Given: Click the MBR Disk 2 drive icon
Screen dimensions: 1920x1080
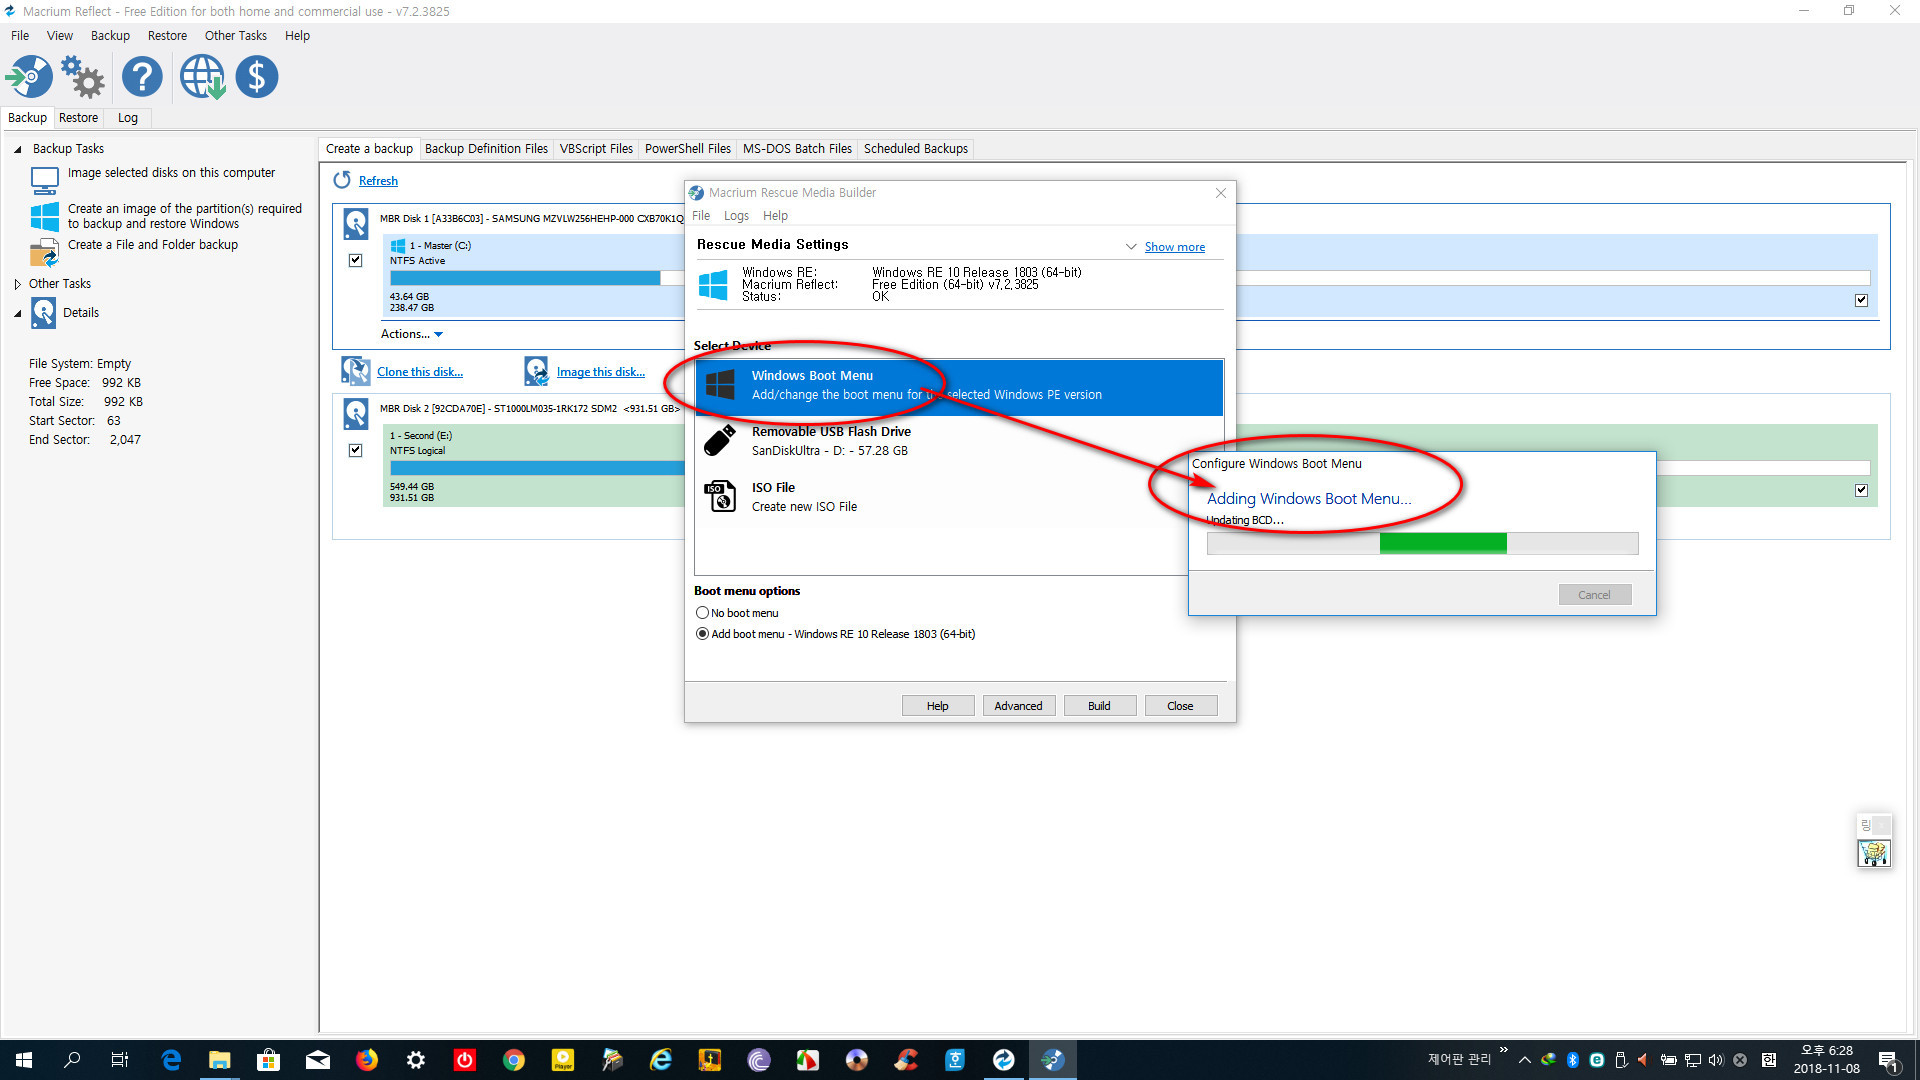Looking at the screenshot, I should click(355, 413).
